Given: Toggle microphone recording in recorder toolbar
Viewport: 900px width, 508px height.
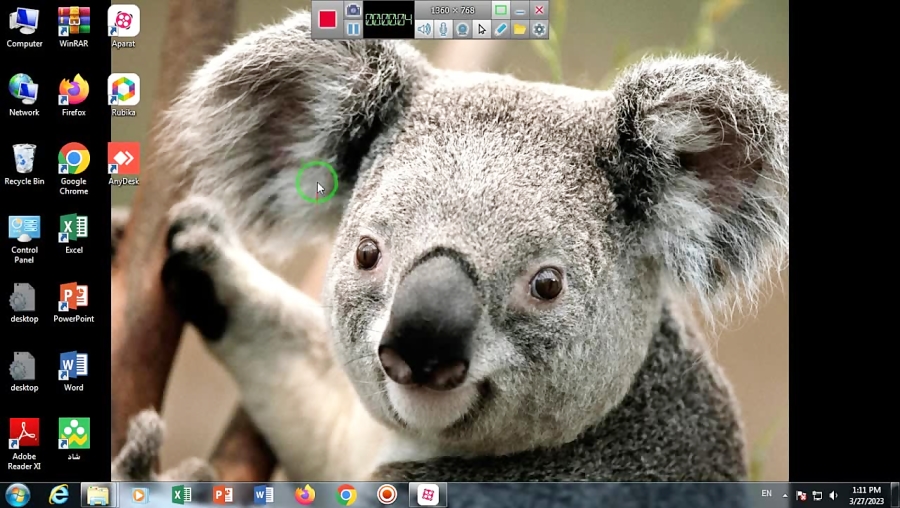Looking at the screenshot, I should tap(443, 29).
